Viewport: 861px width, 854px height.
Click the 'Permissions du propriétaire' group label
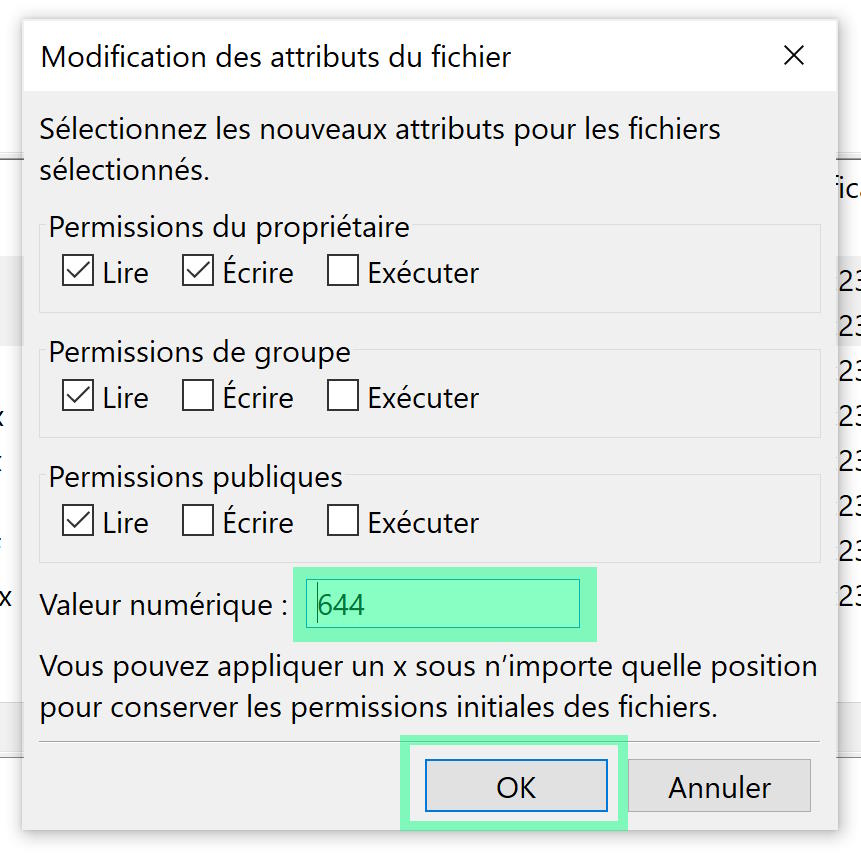[229, 227]
